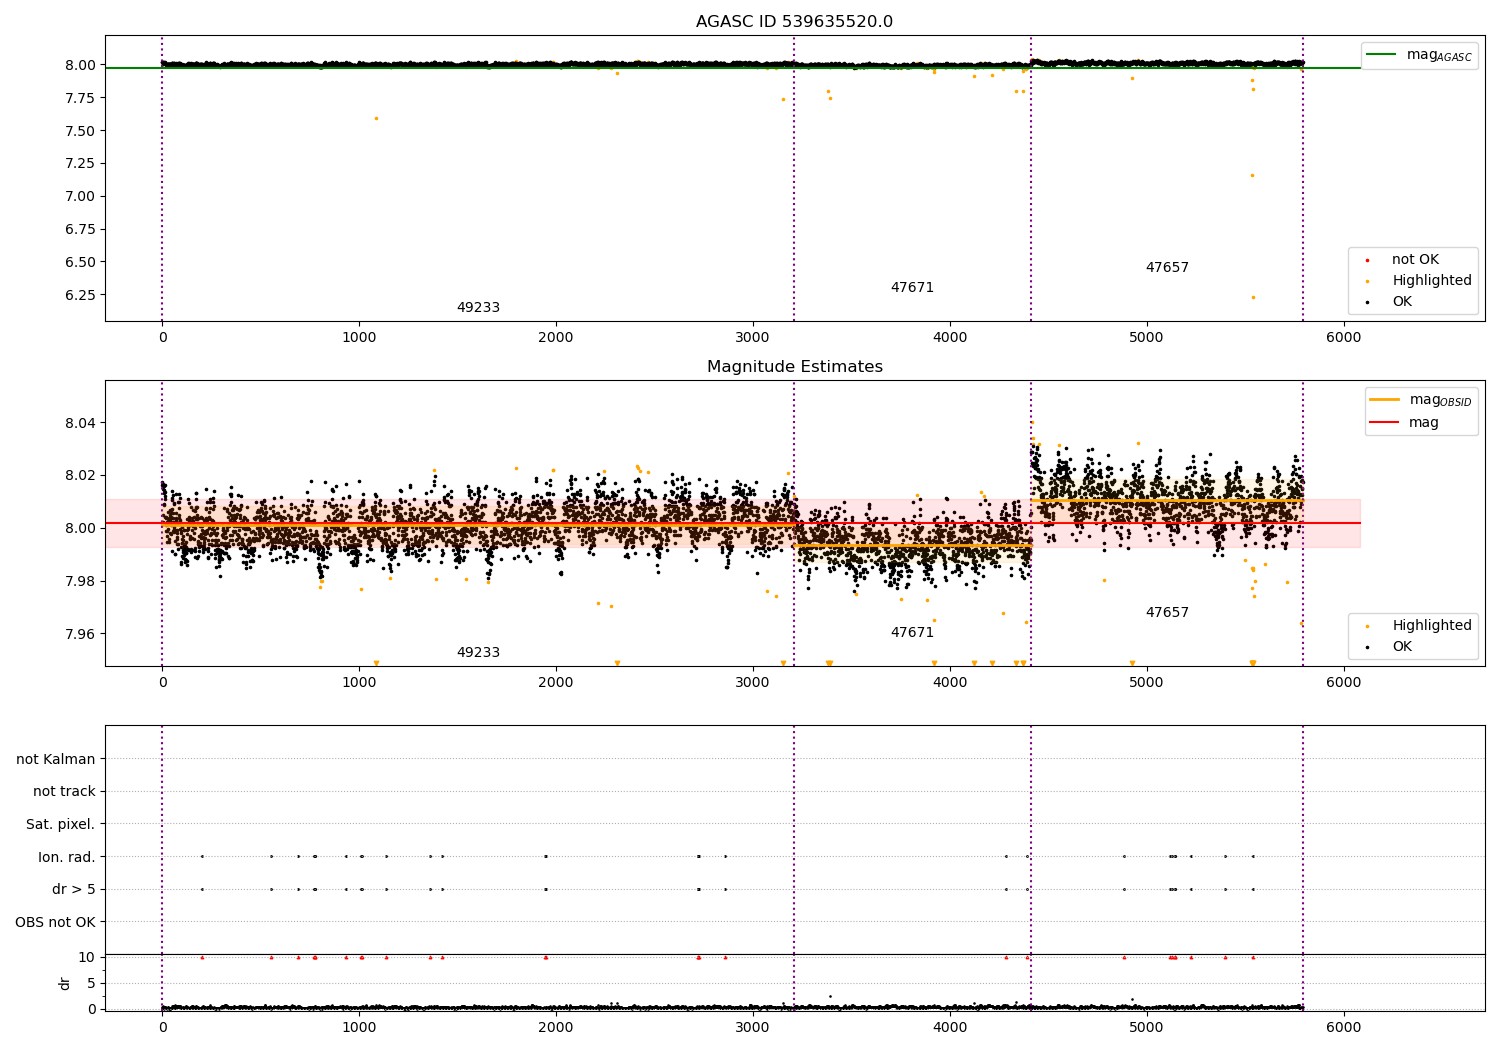Click 'not OK' legend entry in top plot

point(1415,260)
